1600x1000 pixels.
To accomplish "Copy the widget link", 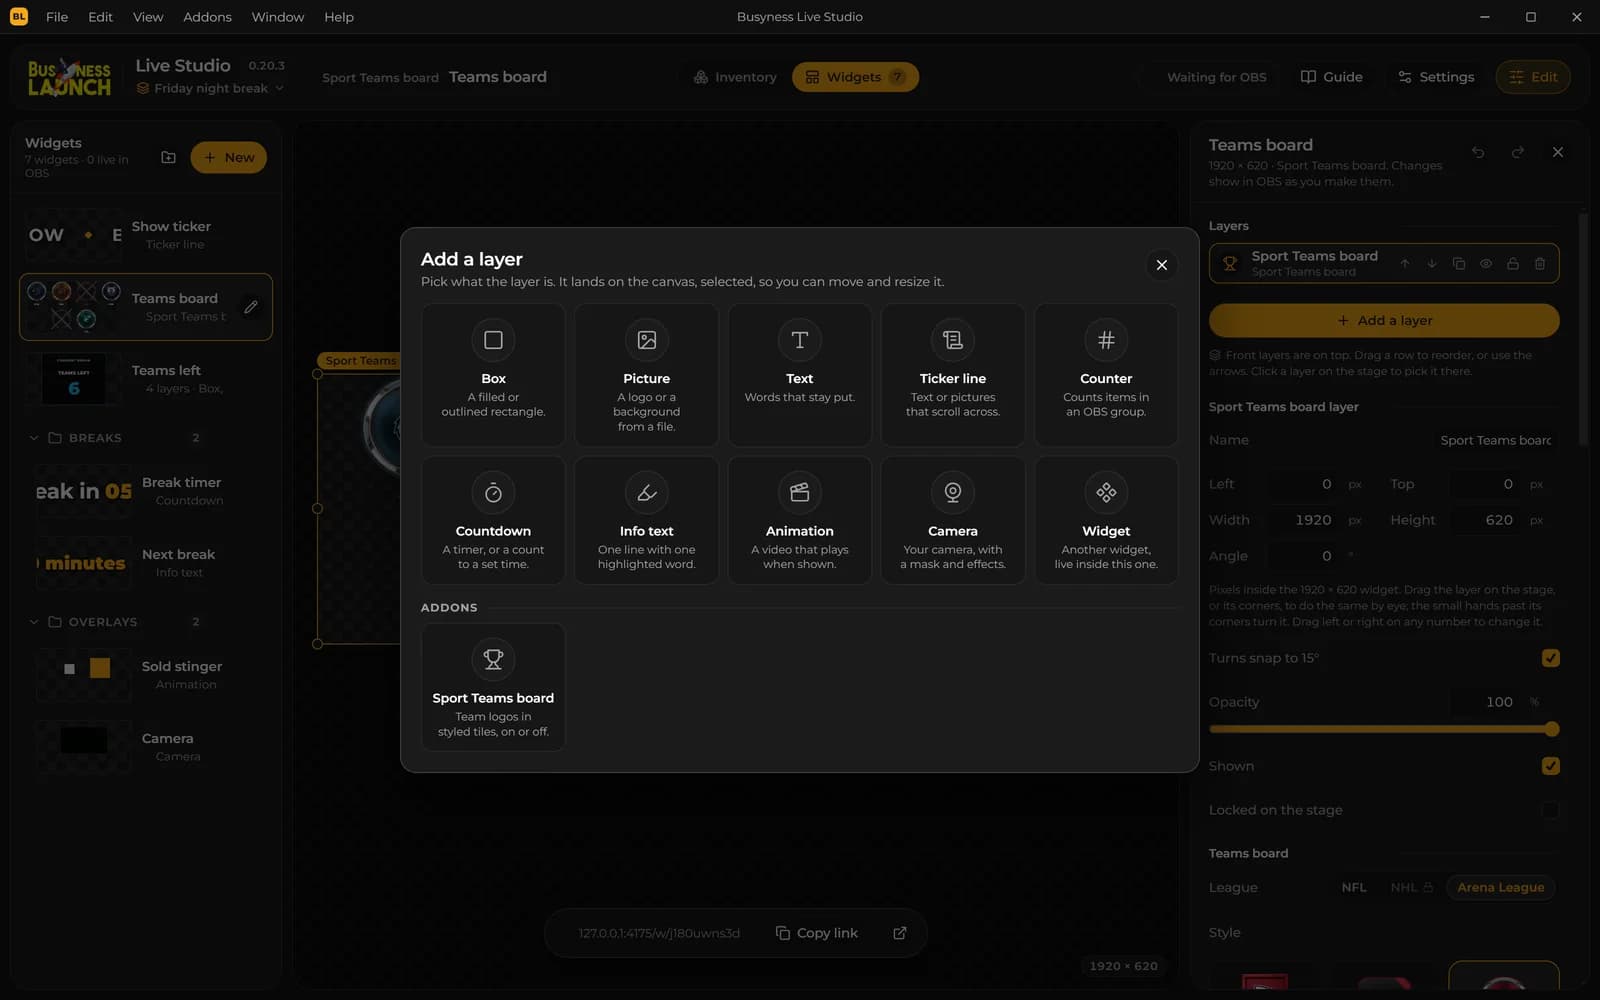I will coord(816,933).
